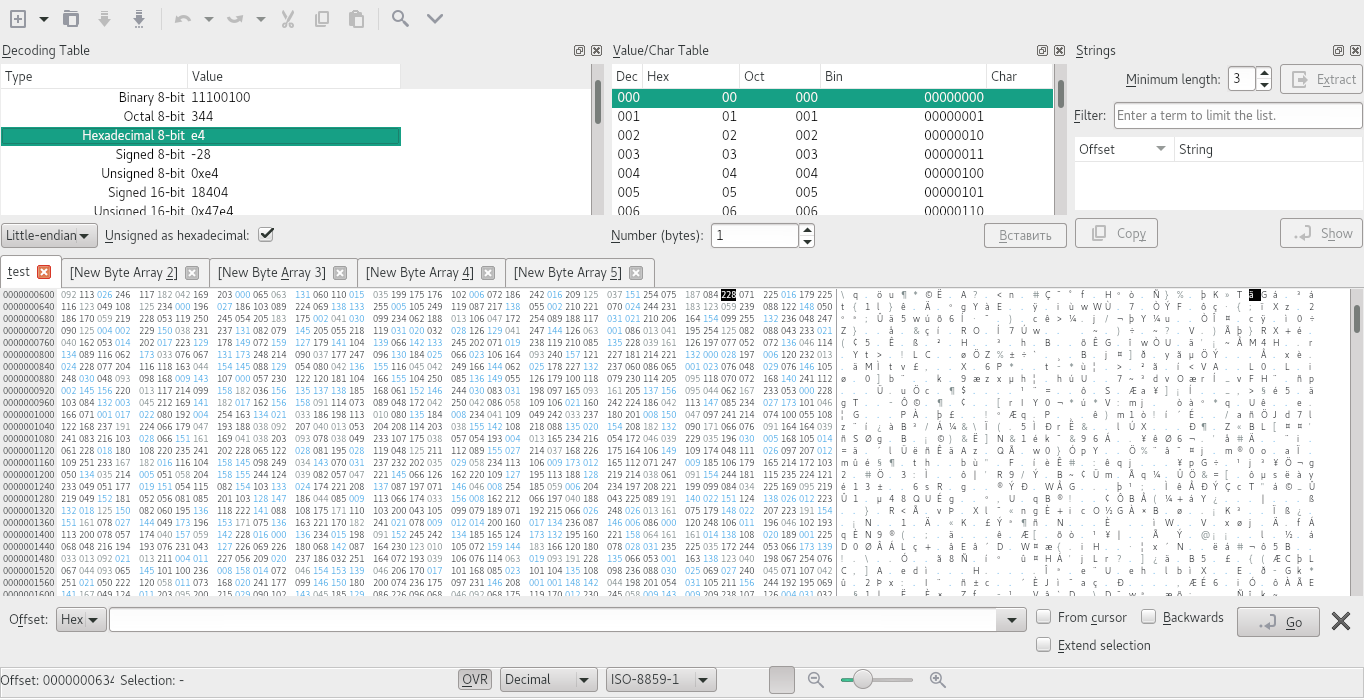
Task: Float the Decoding Table panel
Action: point(579,50)
